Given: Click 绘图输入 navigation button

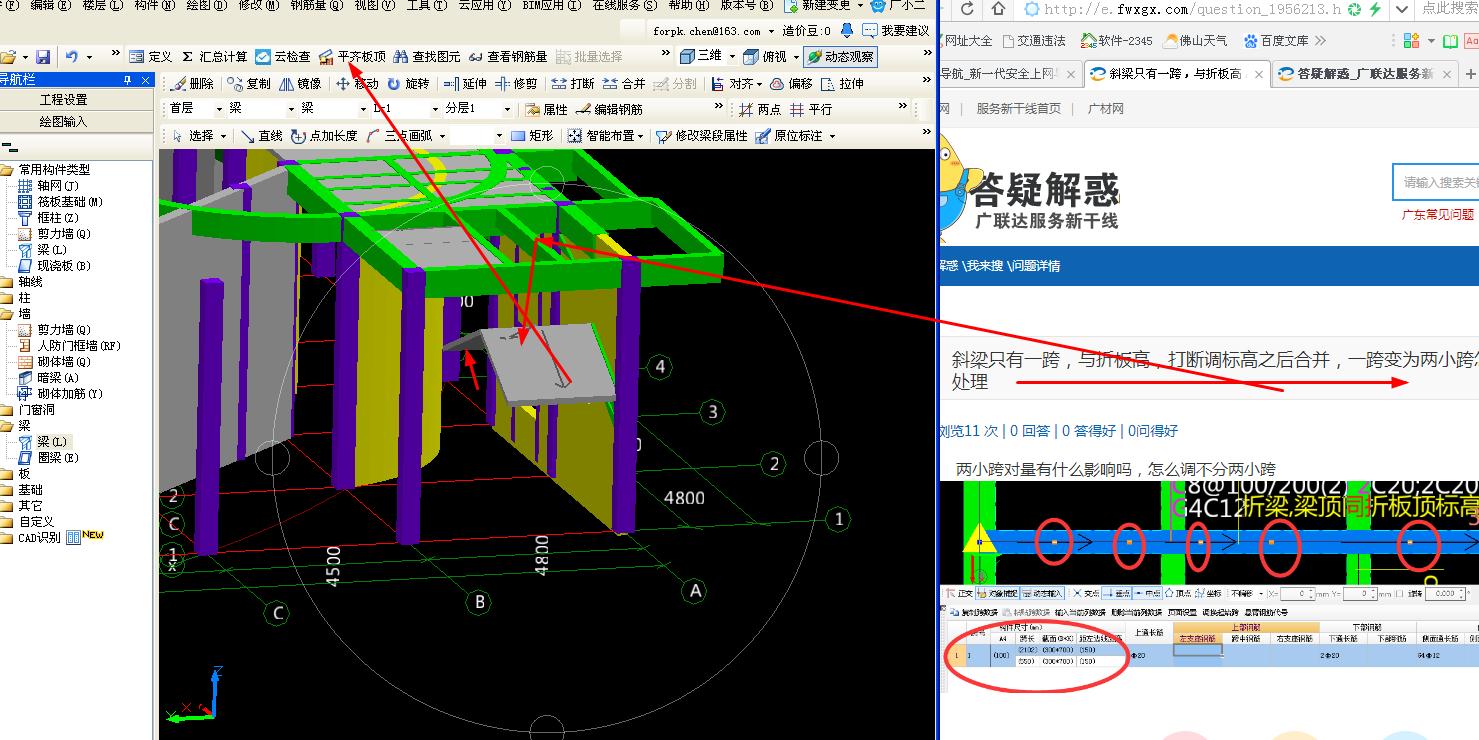Looking at the screenshot, I should [x=64, y=121].
